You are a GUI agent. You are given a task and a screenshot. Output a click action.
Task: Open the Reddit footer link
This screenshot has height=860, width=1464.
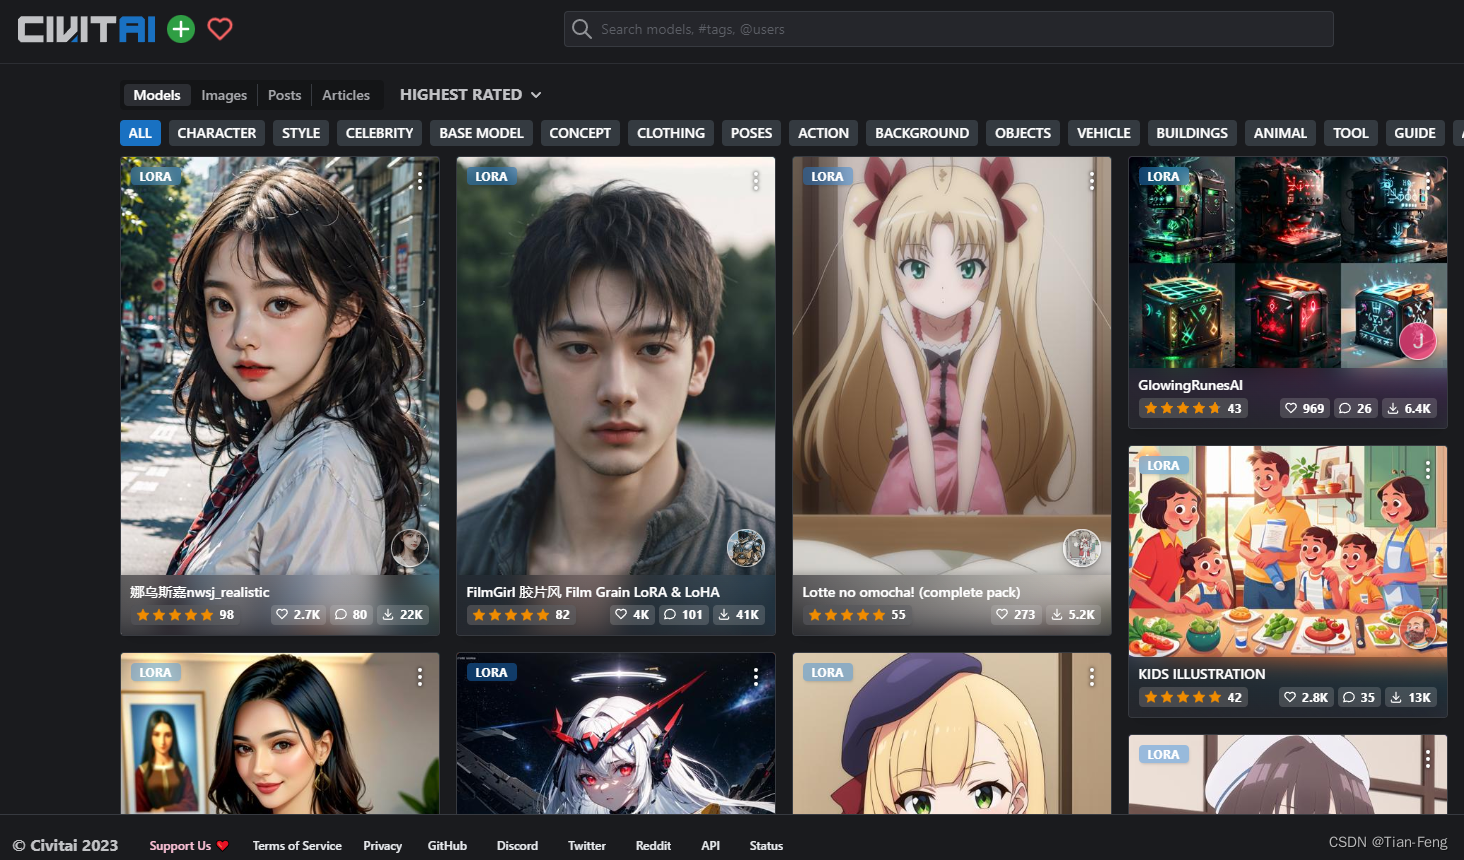[653, 846]
